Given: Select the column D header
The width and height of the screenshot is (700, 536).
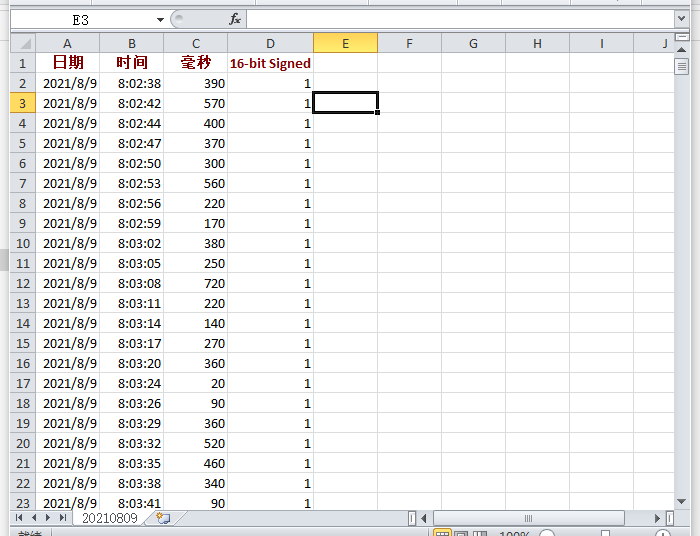Looking at the screenshot, I should click(270, 43).
